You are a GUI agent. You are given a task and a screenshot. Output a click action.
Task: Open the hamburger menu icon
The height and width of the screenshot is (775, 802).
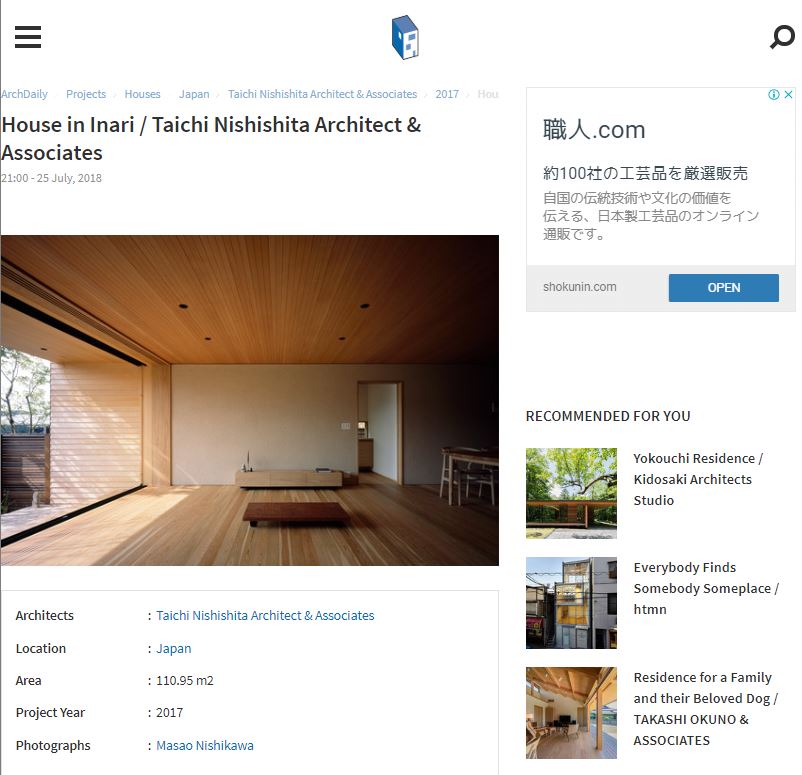coord(28,37)
